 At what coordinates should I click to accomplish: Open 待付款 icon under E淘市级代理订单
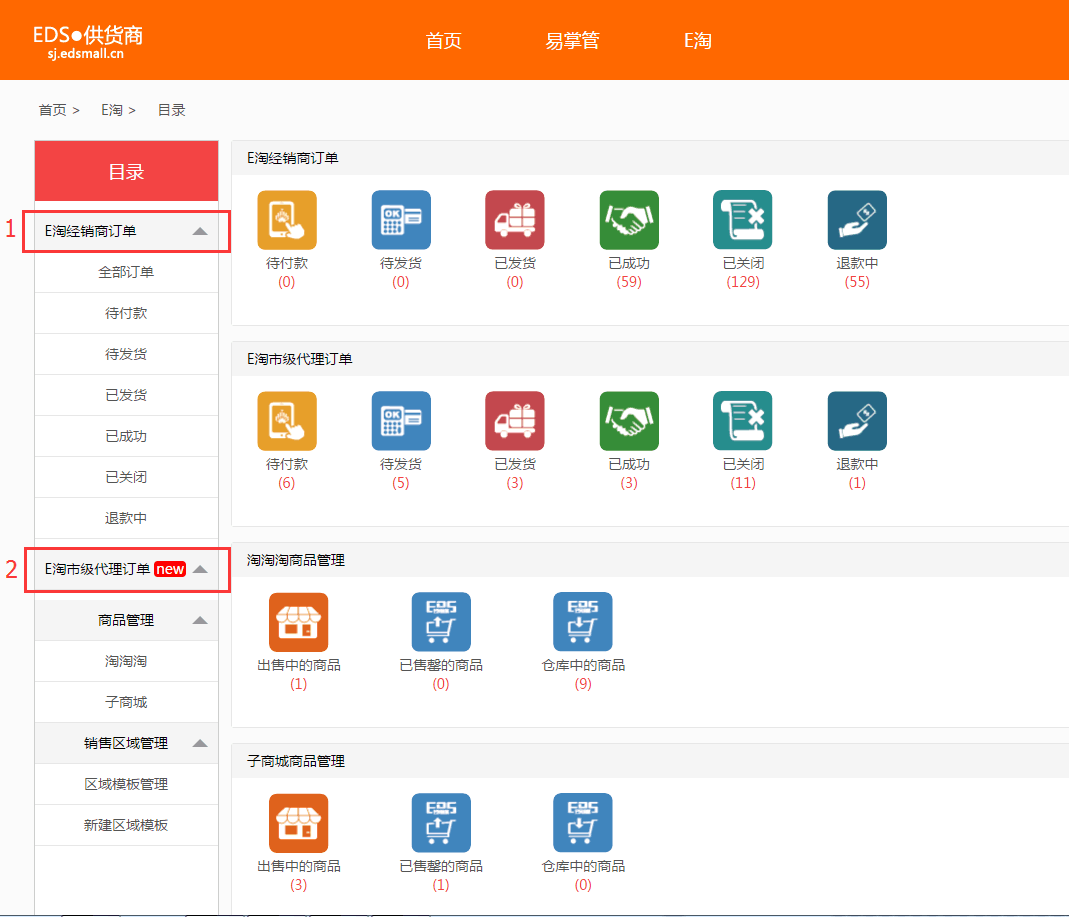click(287, 421)
